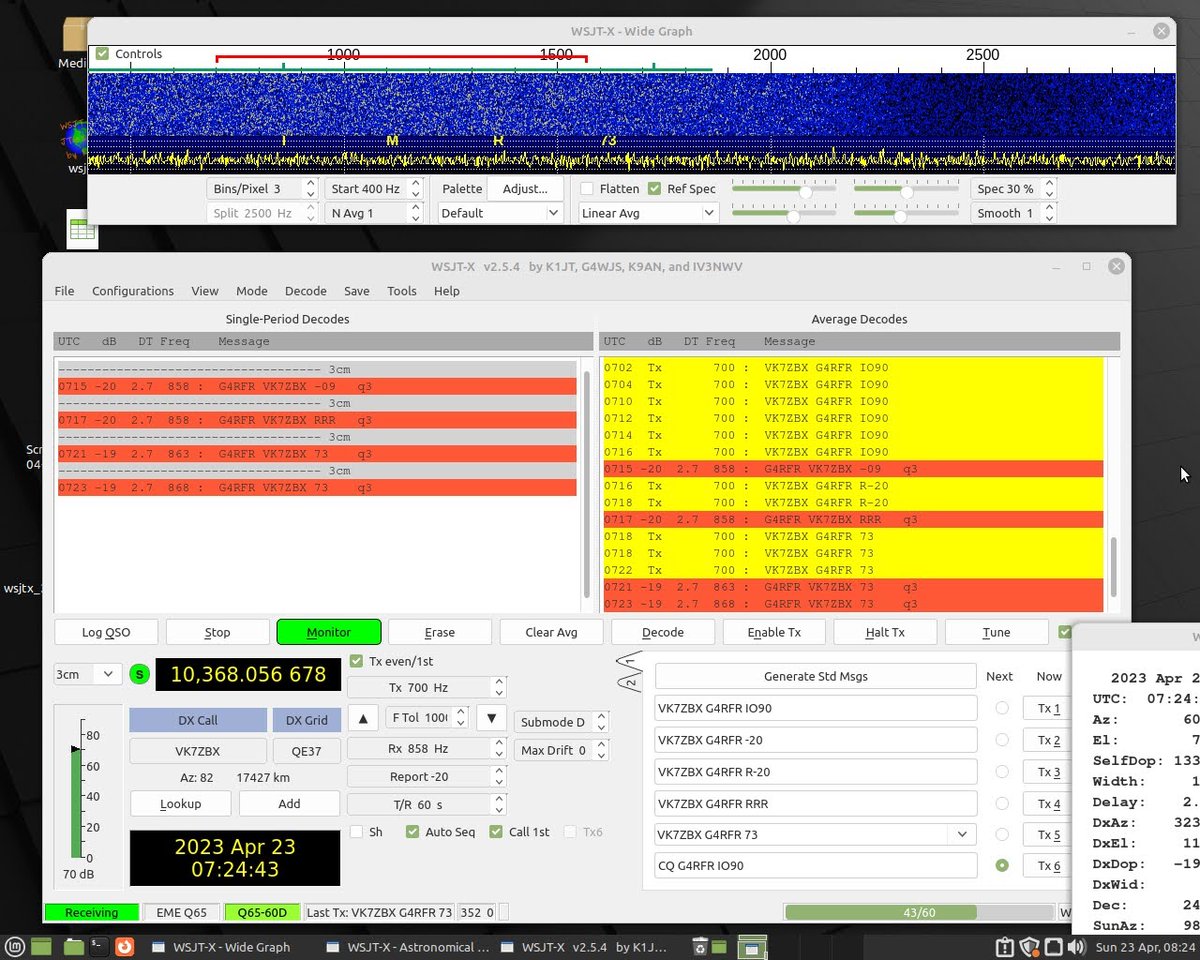Toggle the Tx even/1st checkbox

pos(357,661)
